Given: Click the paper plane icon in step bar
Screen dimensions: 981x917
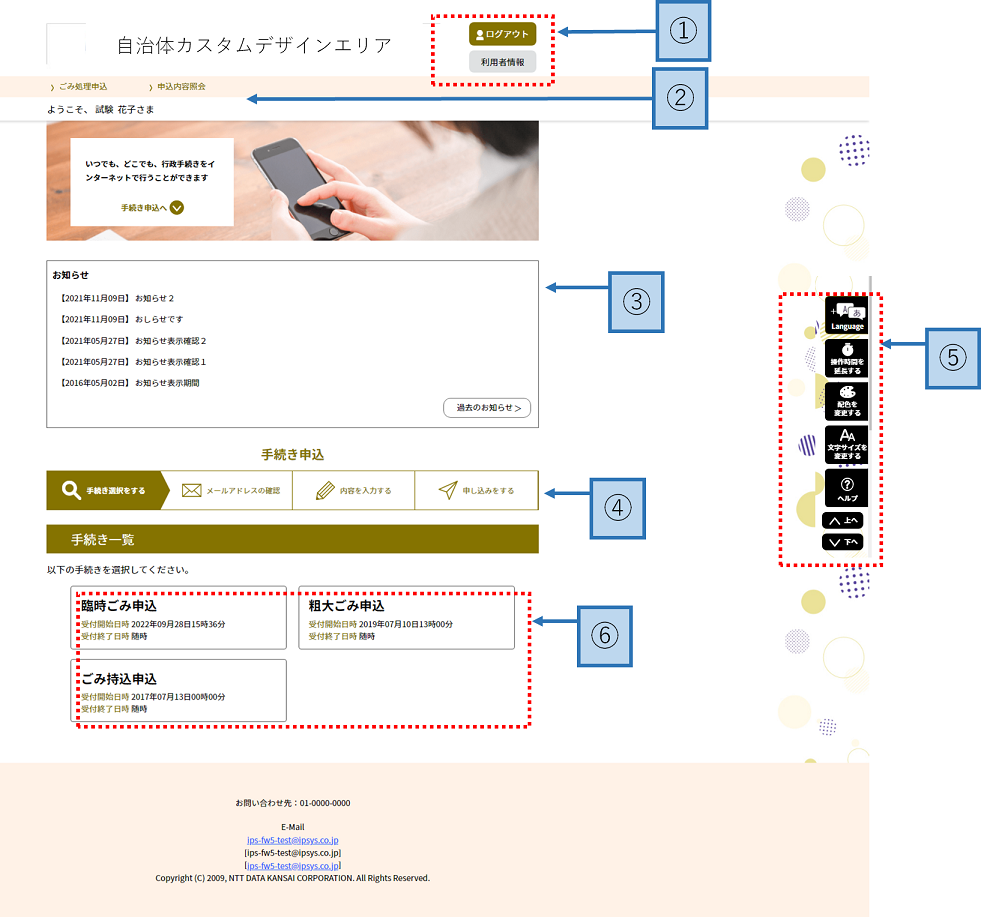Looking at the screenshot, I should pos(448,490).
